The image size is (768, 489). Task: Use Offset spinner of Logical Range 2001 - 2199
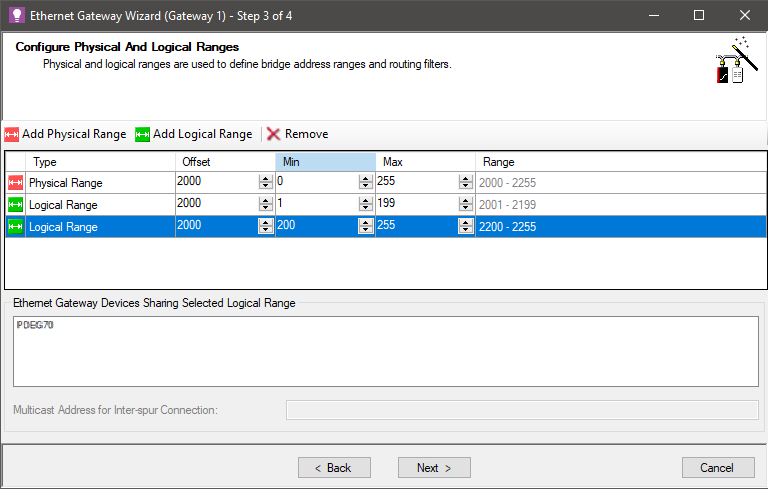(x=266, y=204)
